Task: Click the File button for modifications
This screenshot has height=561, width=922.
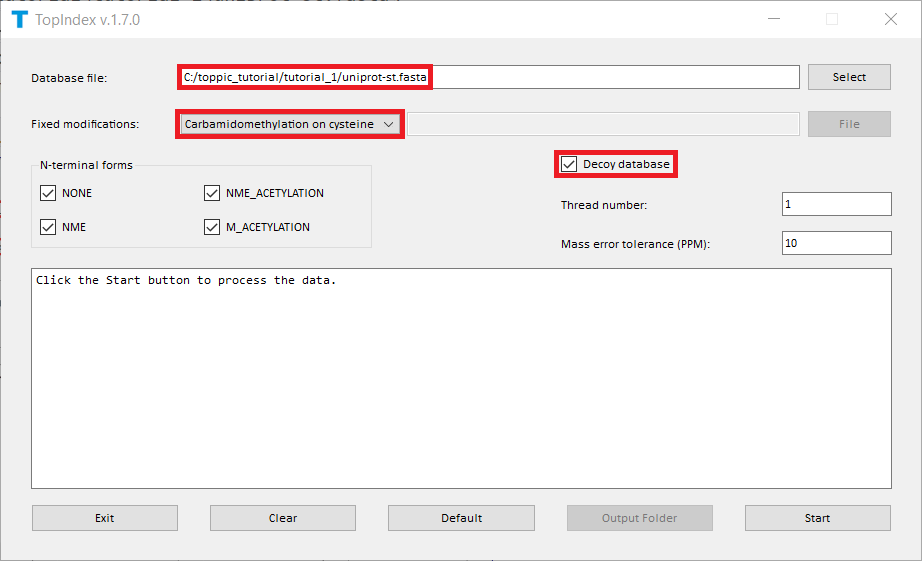Action: [x=848, y=124]
